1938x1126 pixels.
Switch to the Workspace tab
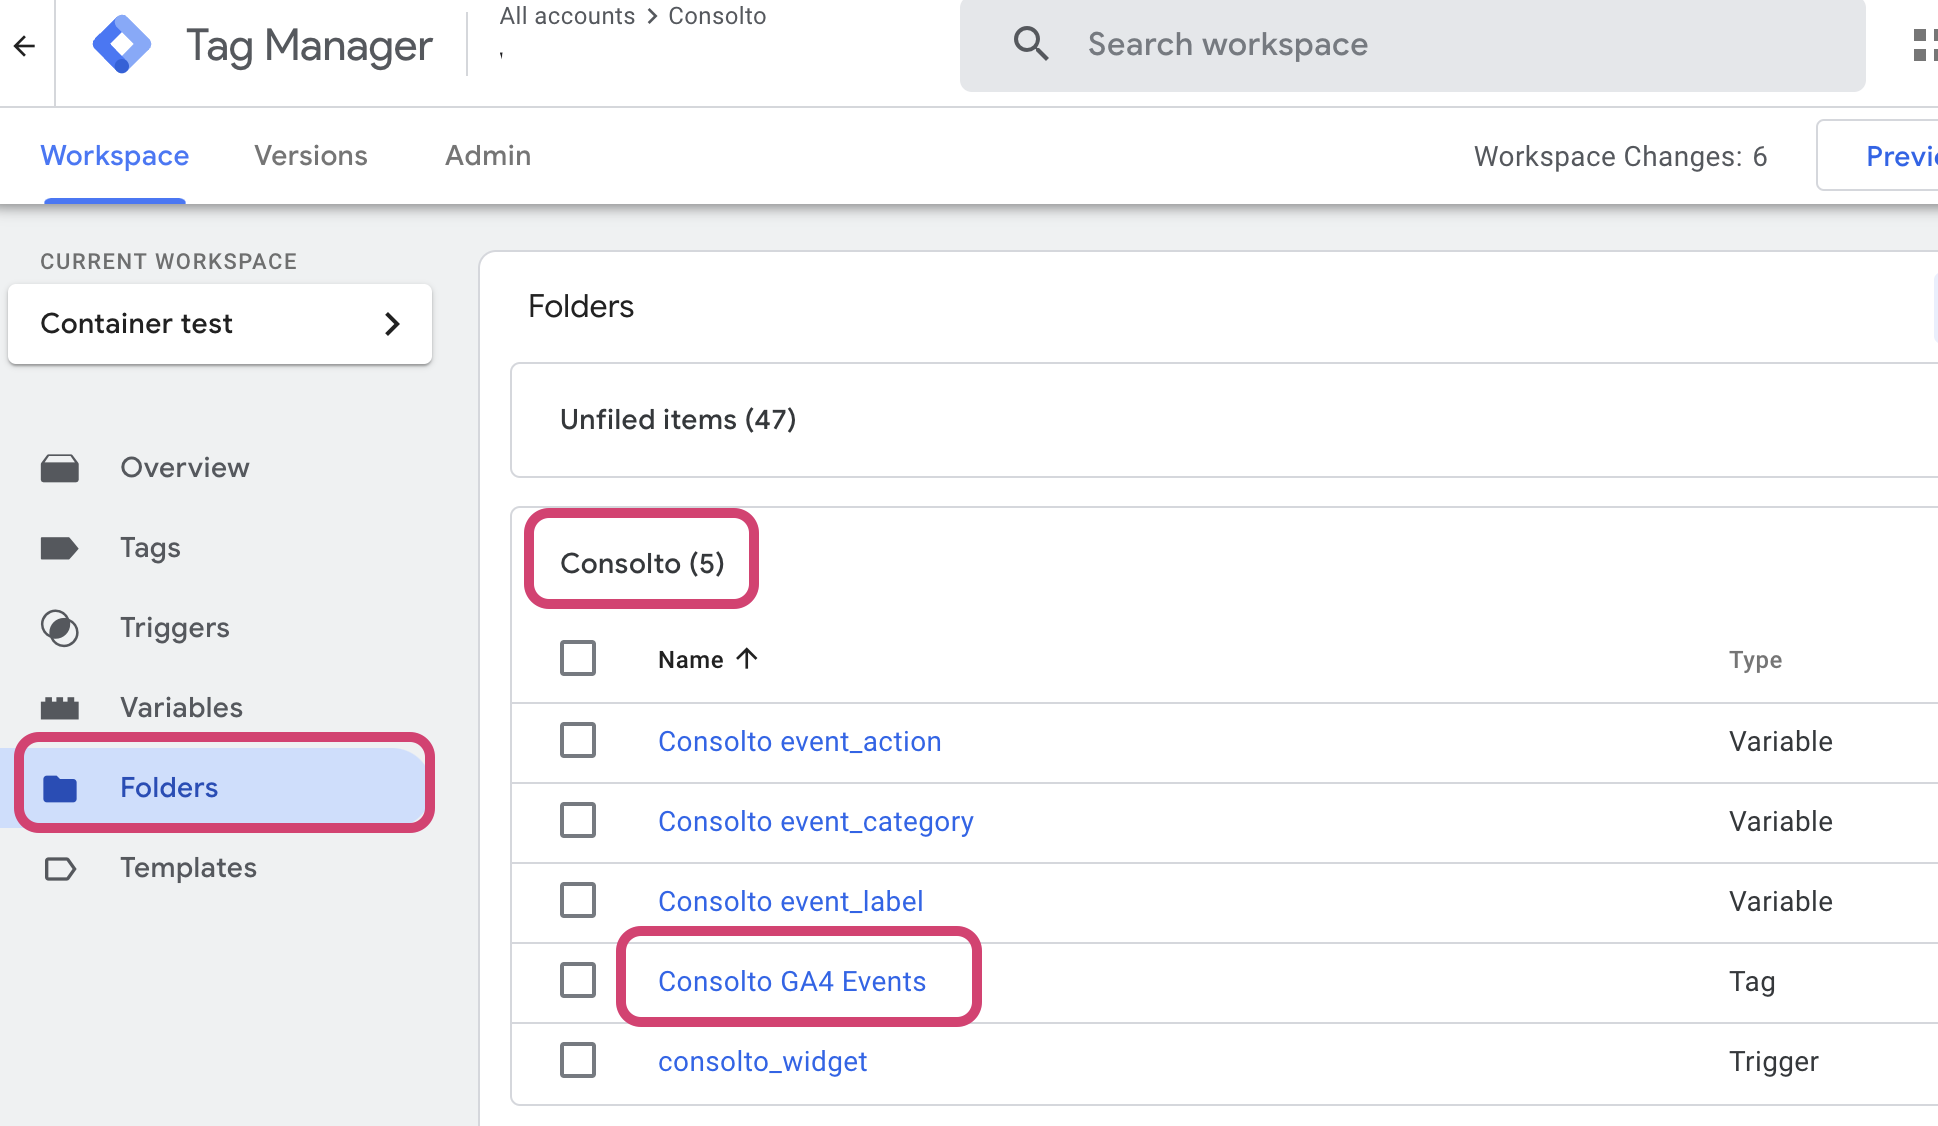115,156
